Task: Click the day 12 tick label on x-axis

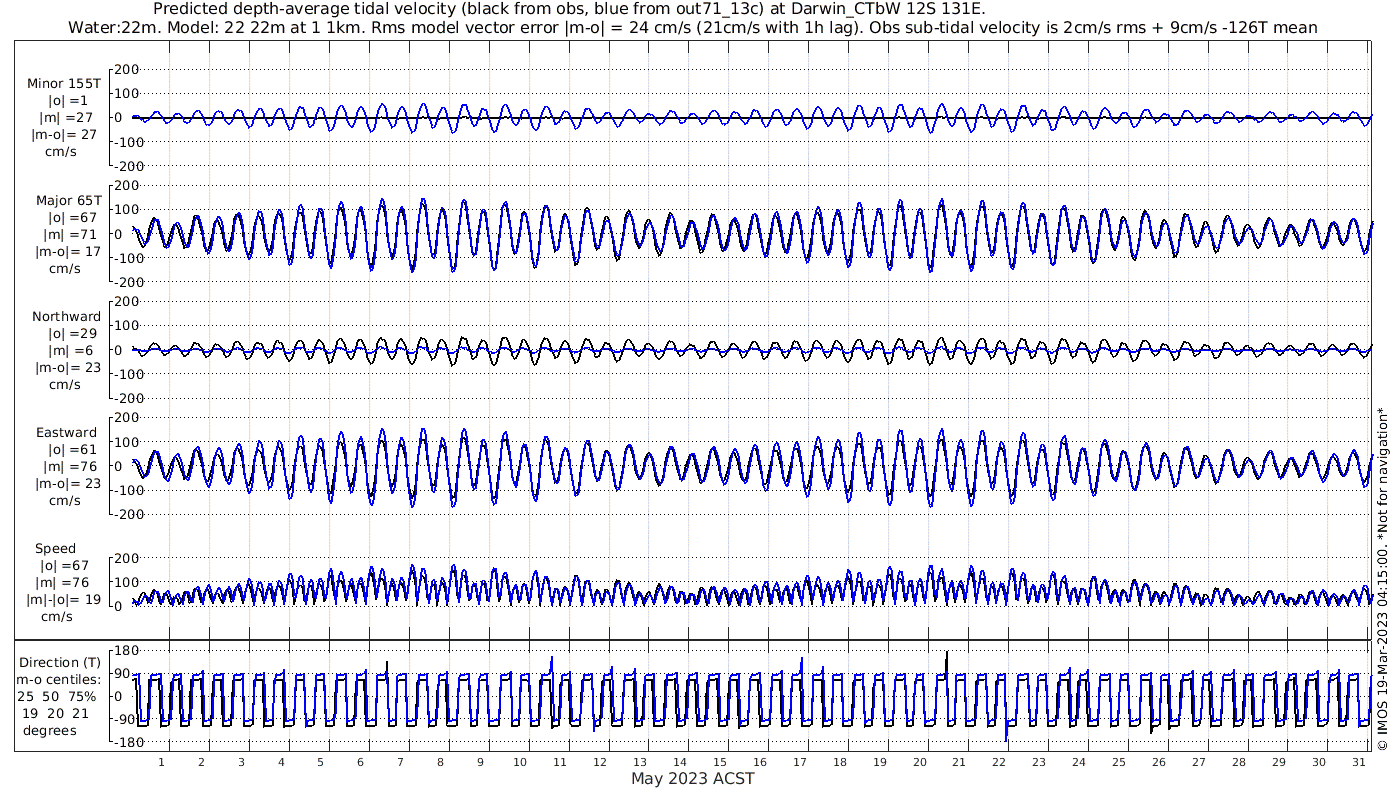Action: pyautogui.click(x=600, y=762)
